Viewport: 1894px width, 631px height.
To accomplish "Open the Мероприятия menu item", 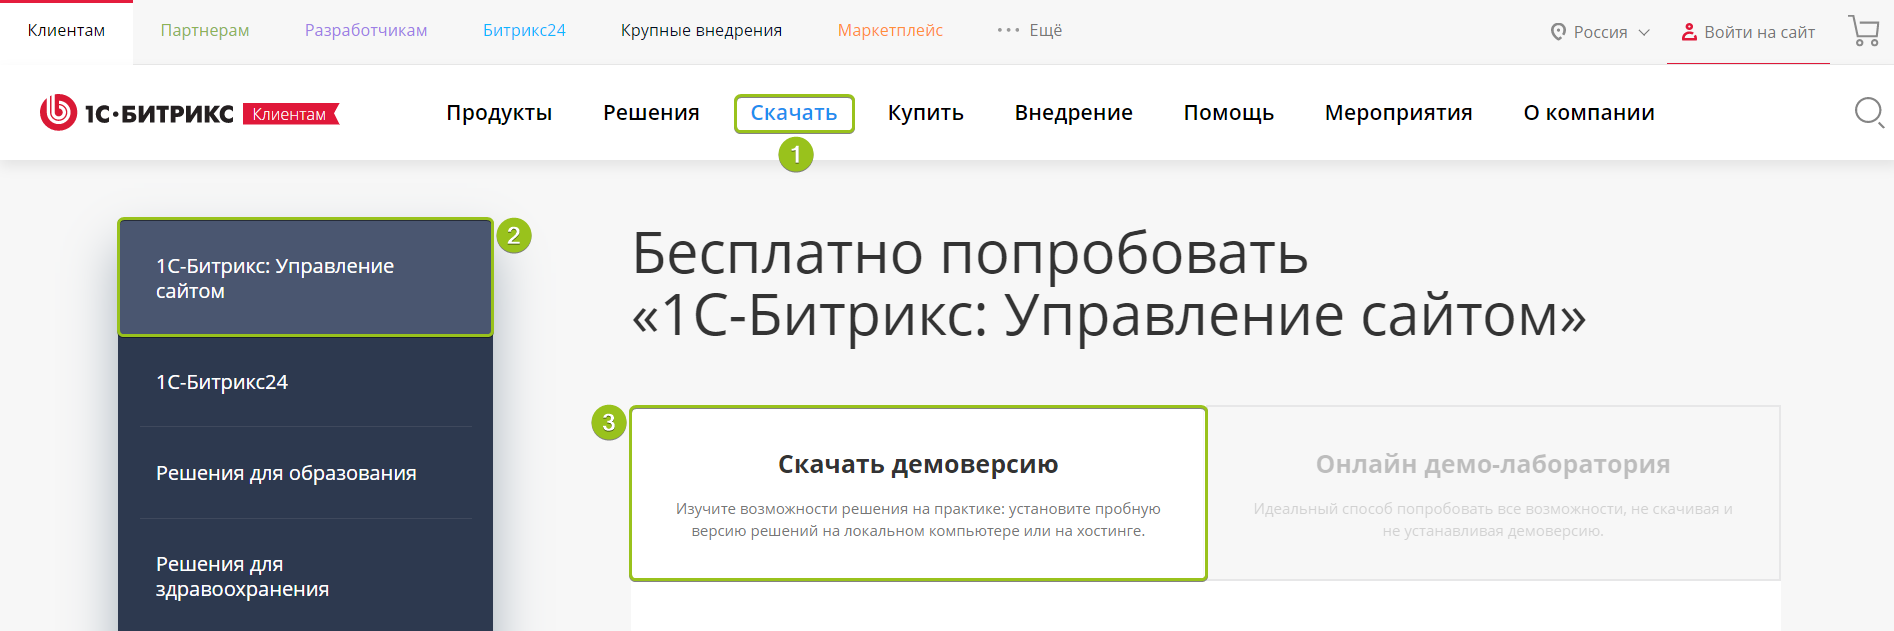I will tap(1399, 113).
